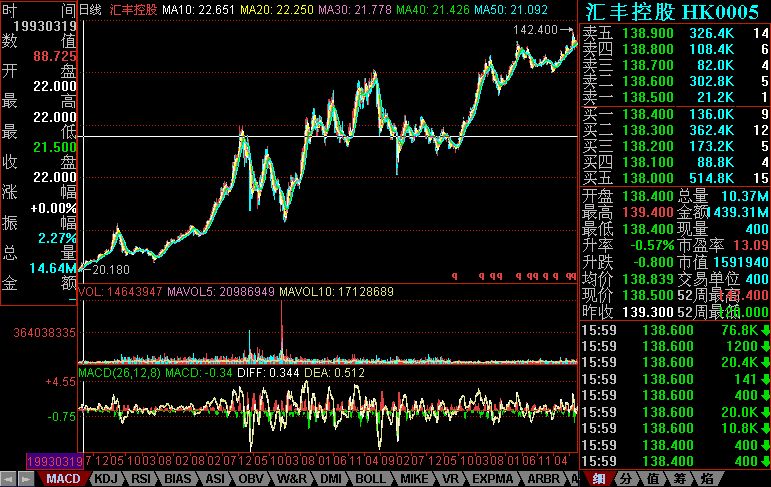The width and height of the screenshot is (771, 487).
Task: Open the ARBR indicator tab
Action: (540, 479)
